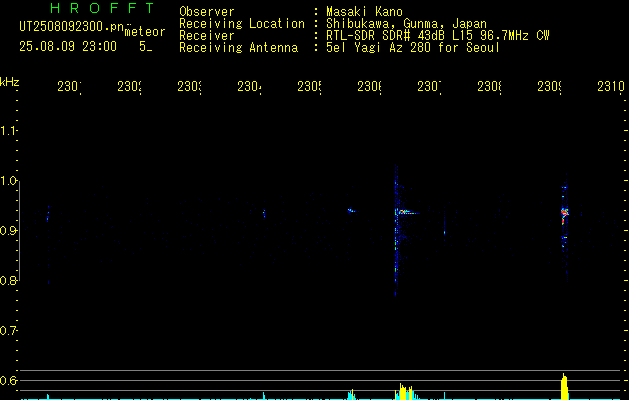Image resolution: width=629 pixels, height=400 pixels.
Task: Click the 1.0 frequency axis label
Action: tap(8, 181)
